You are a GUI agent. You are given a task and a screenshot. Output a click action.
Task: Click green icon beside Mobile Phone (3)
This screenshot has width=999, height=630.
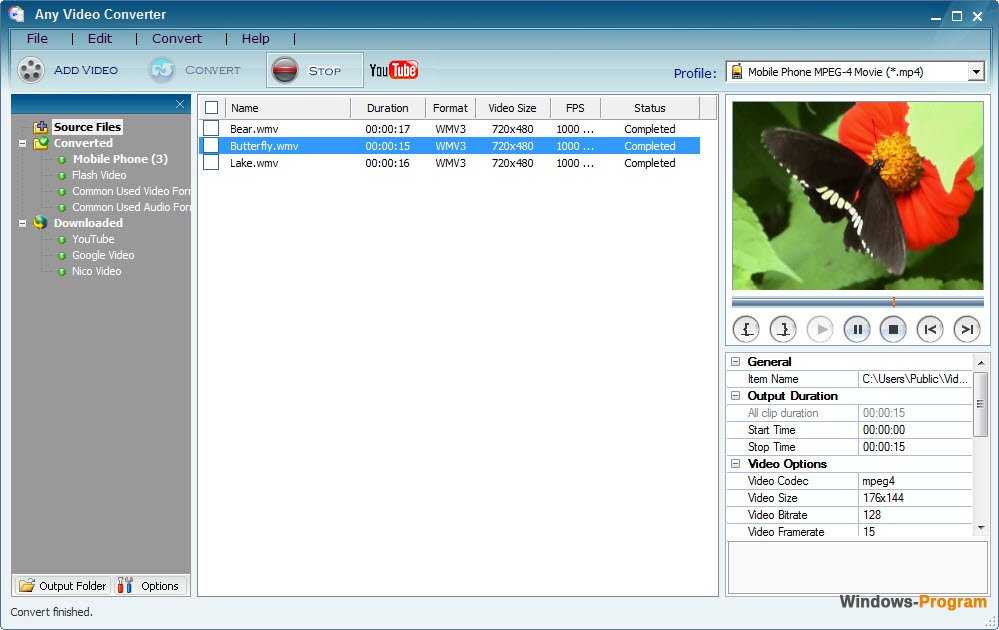(x=62, y=159)
